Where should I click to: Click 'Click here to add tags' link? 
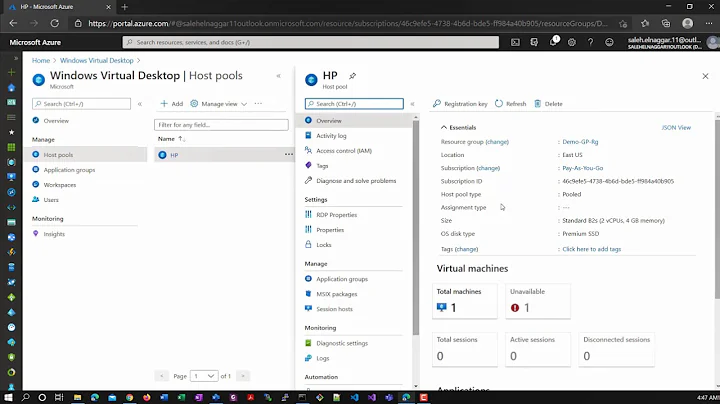pos(591,249)
